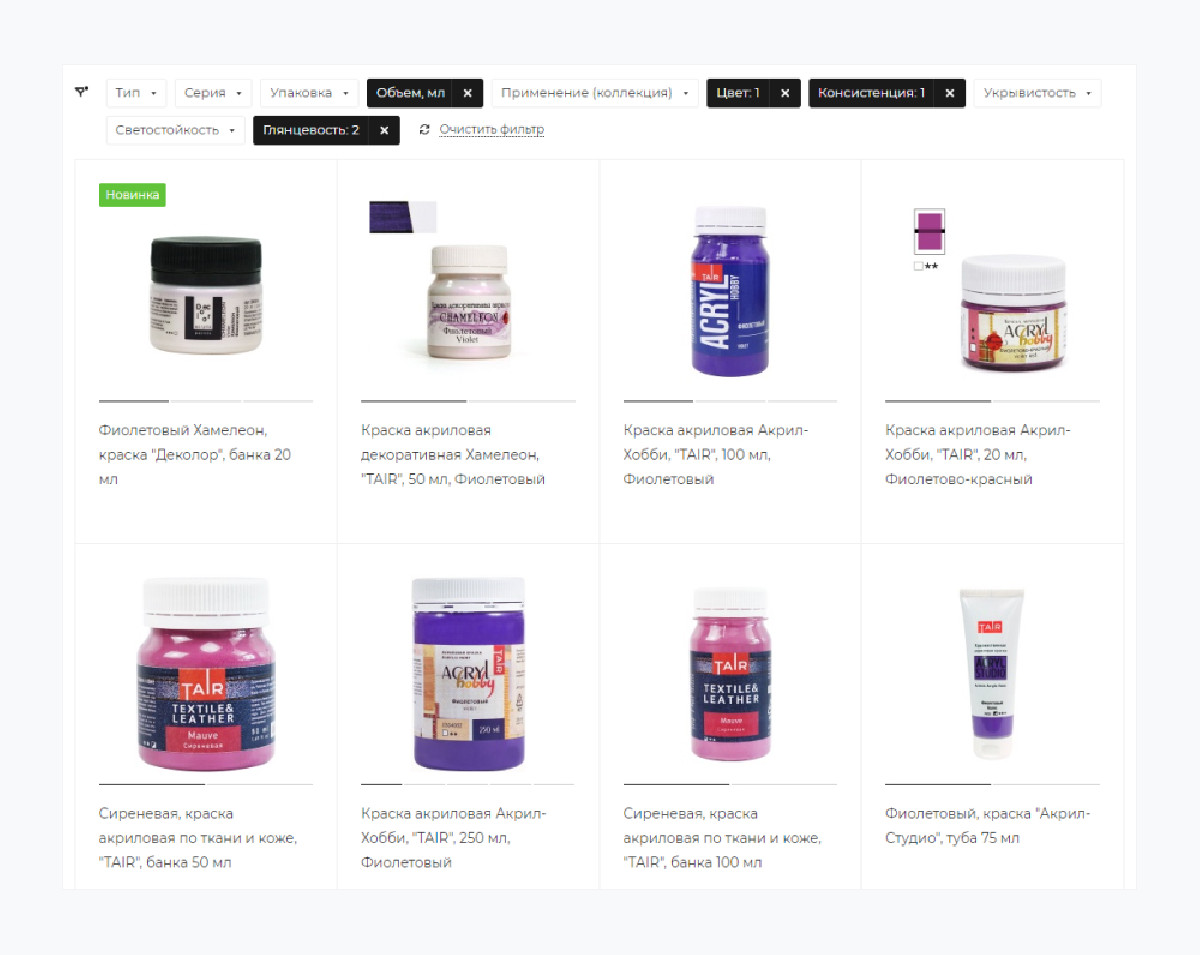Click the Акрил-Студио tube 75 мл image

992,675
